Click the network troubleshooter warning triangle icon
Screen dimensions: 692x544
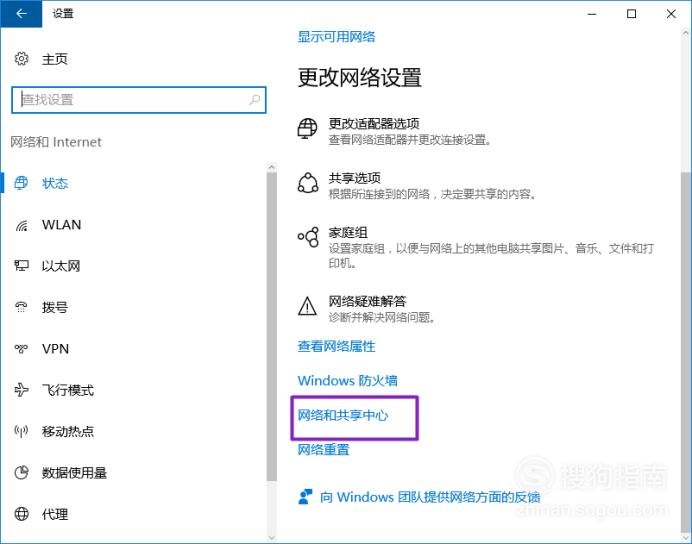coord(307,306)
